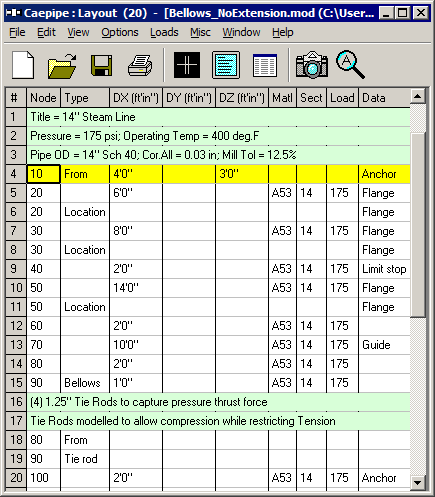Open the Loads menu
The width and height of the screenshot is (435, 497).
click(164, 32)
